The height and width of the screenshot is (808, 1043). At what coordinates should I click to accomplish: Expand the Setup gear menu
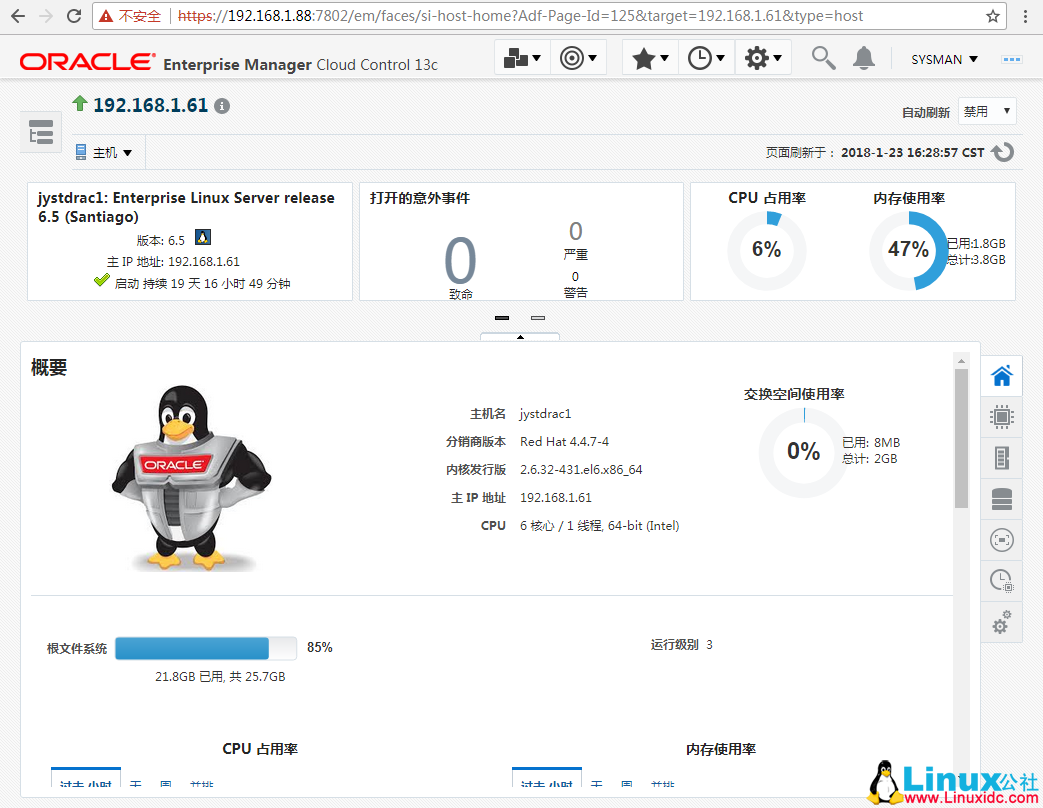click(763, 58)
